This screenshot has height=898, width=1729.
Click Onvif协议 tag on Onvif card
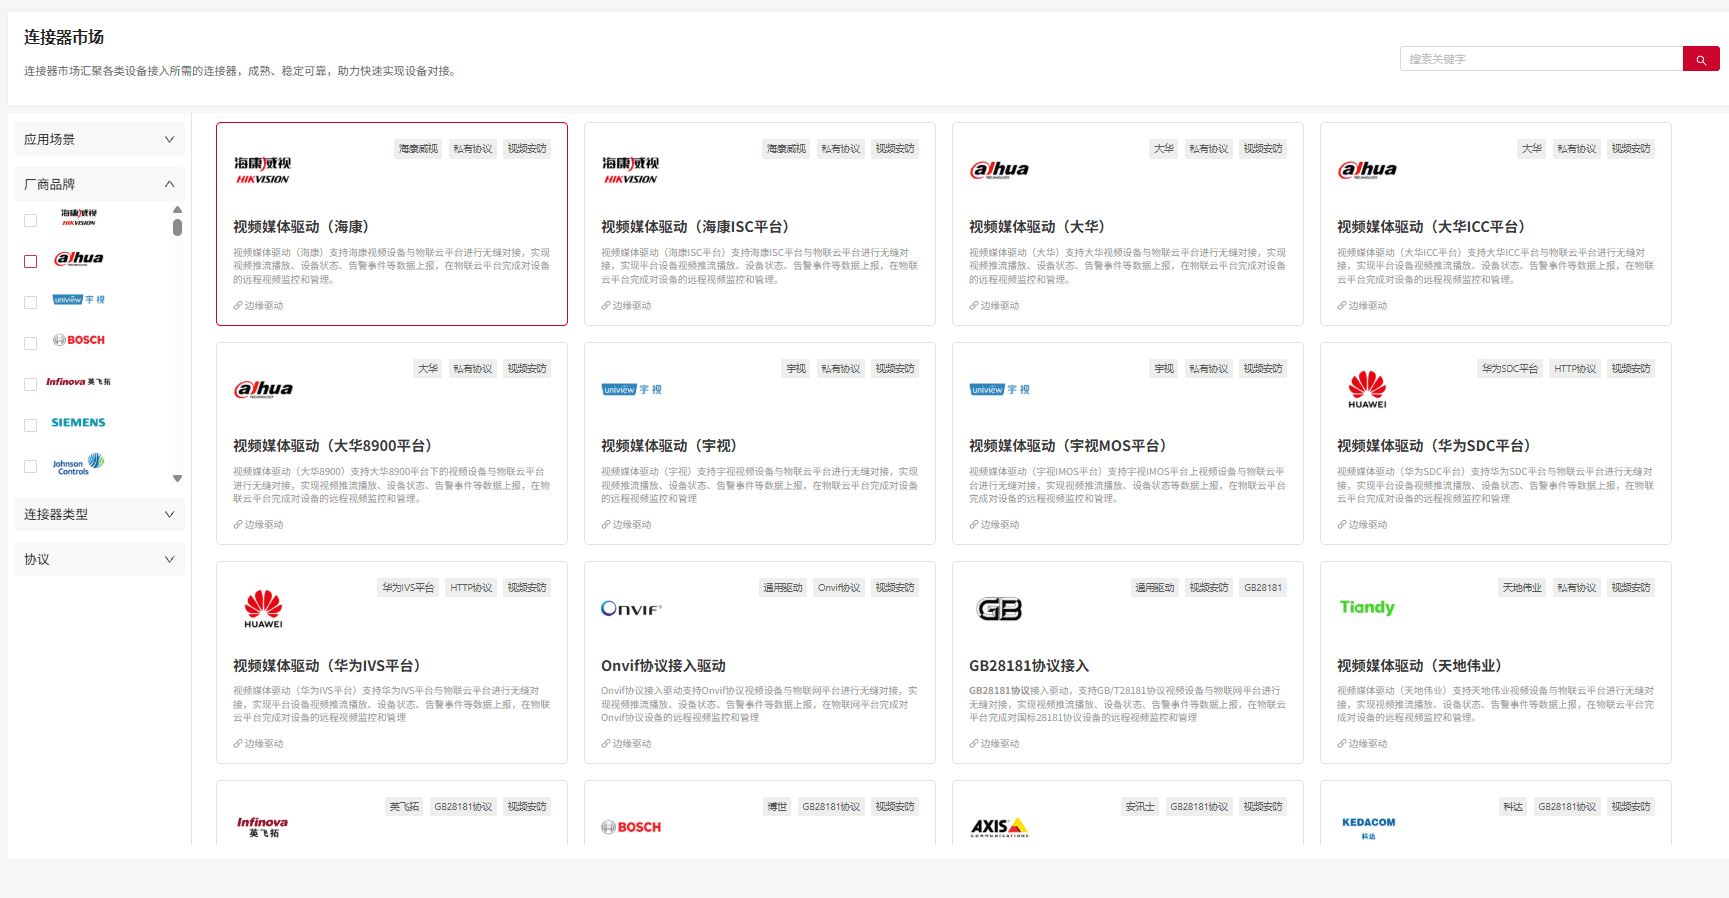pyautogui.click(x=839, y=588)
